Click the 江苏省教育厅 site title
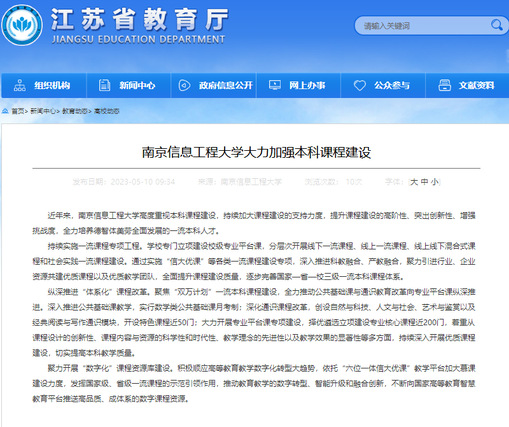Image resolution: width=509 pixels, height=427 pixels. tap(139, 20)
